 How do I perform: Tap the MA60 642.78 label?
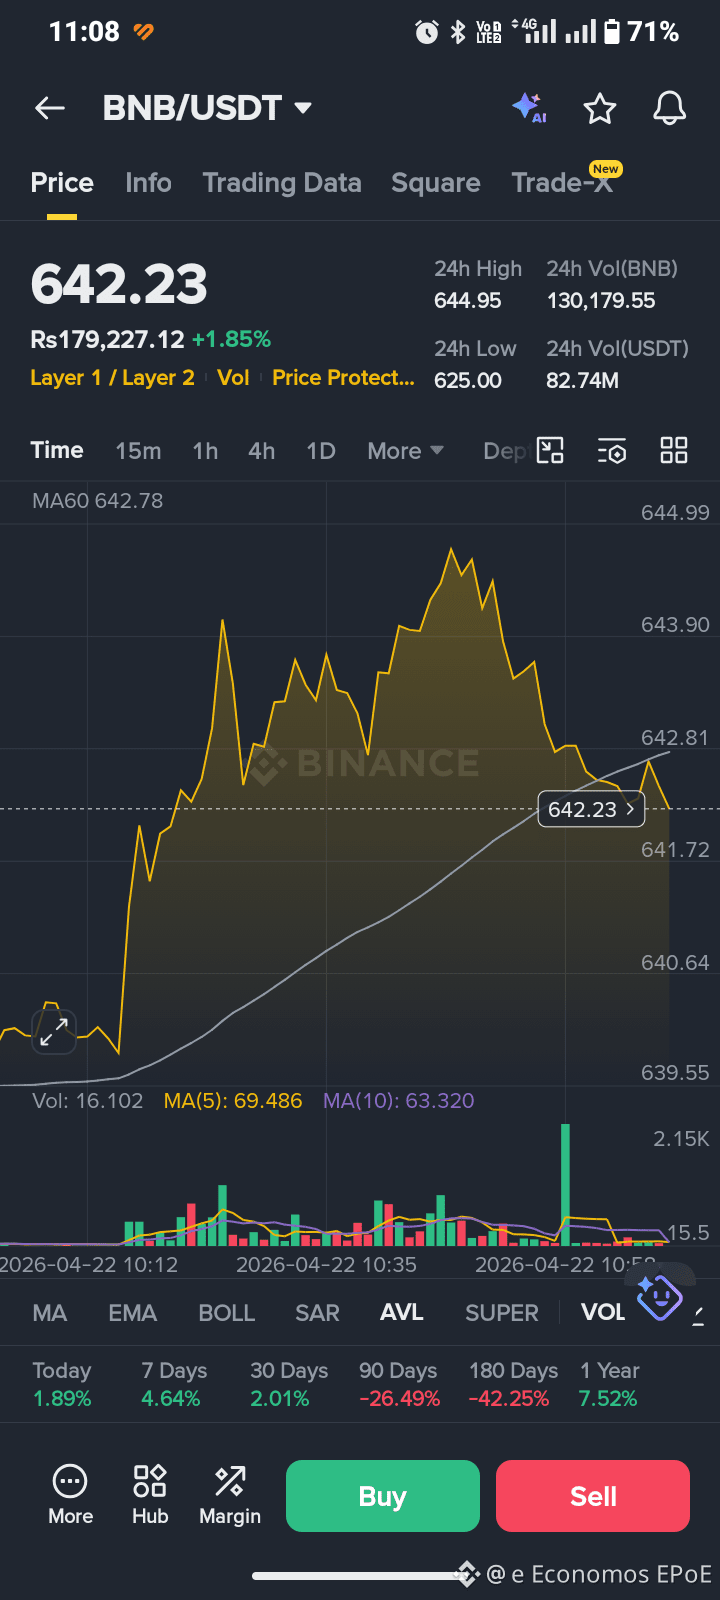[x=97, y=501]
